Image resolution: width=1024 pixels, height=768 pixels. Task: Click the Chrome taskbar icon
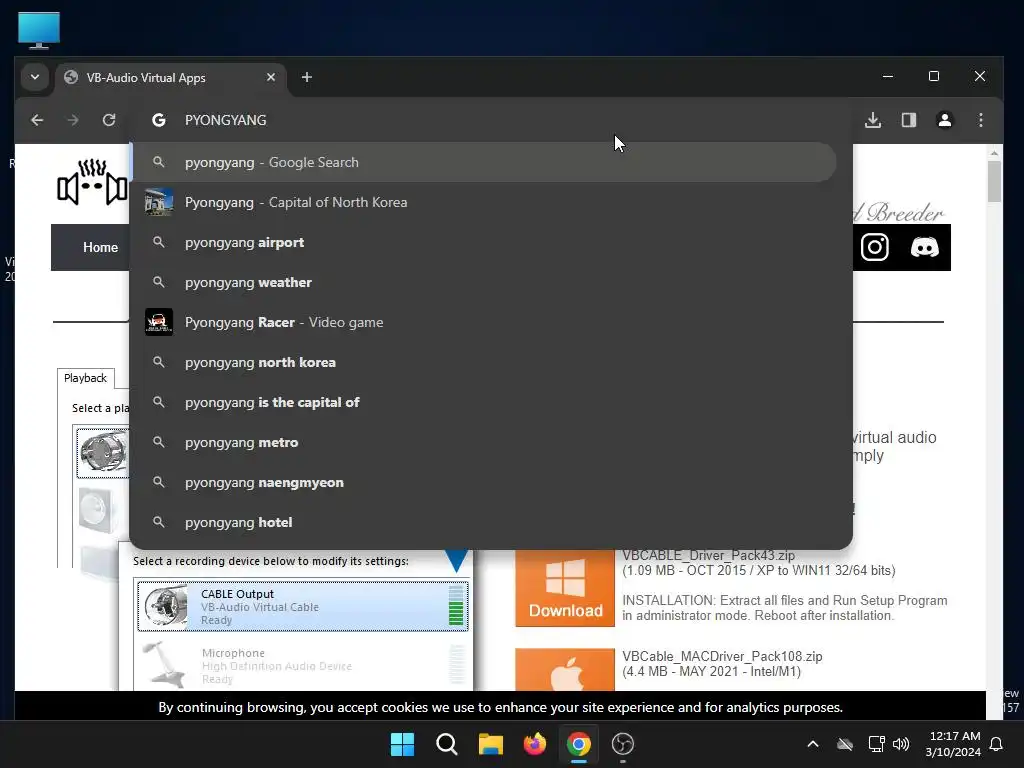[x=579, y=744]
